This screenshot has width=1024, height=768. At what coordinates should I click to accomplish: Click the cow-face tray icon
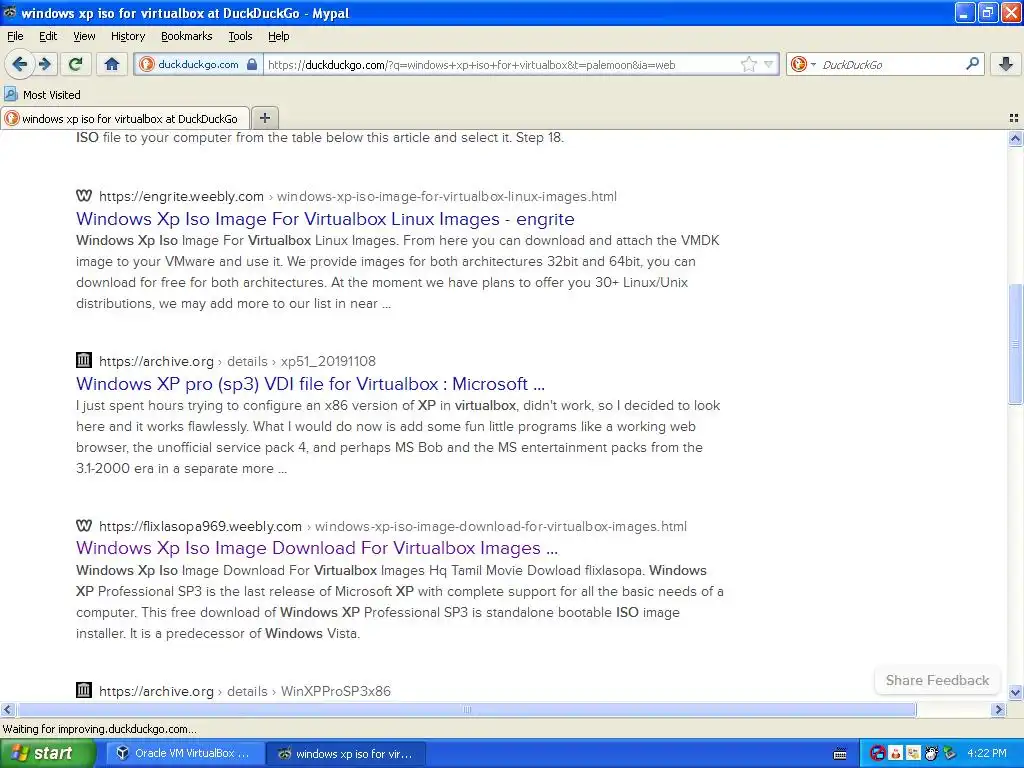pos(931,753)
